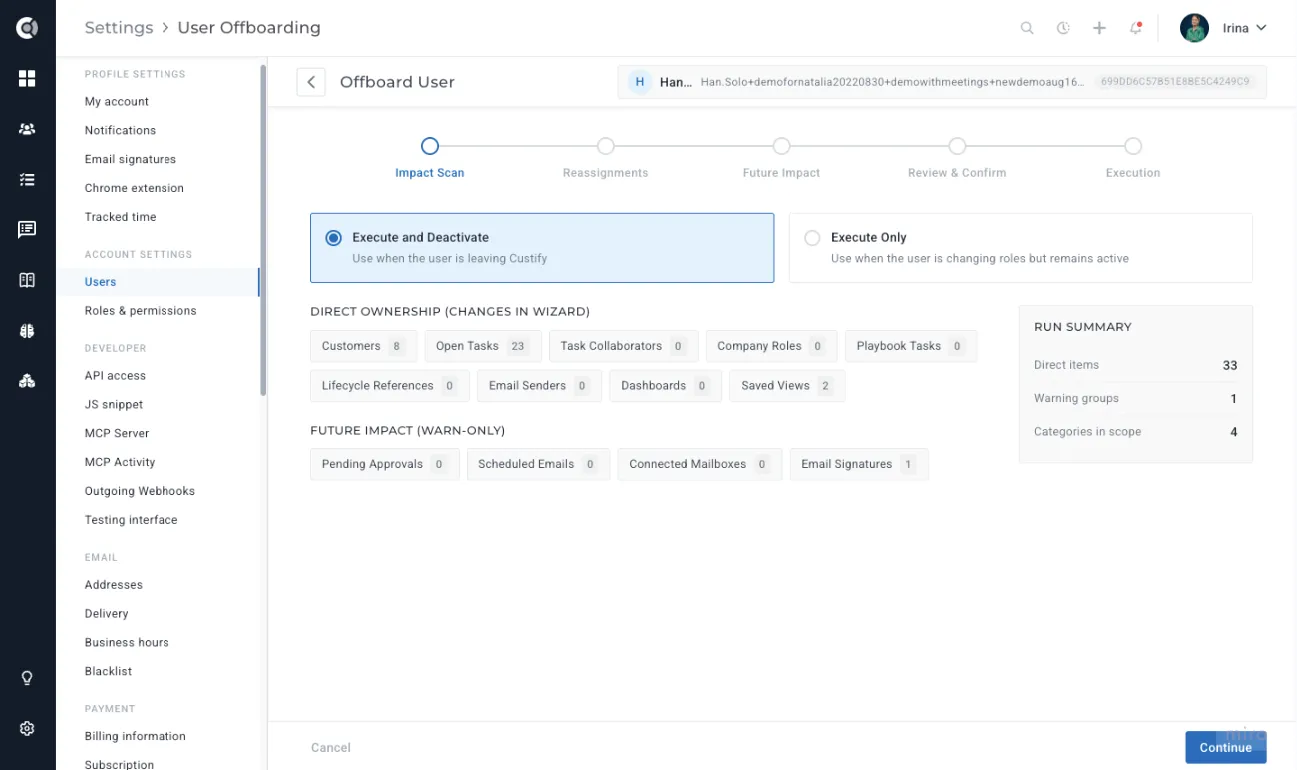Click the lightbulb icon in left sidebar
The image size is (1297, 770).
[x=27, y=678]
